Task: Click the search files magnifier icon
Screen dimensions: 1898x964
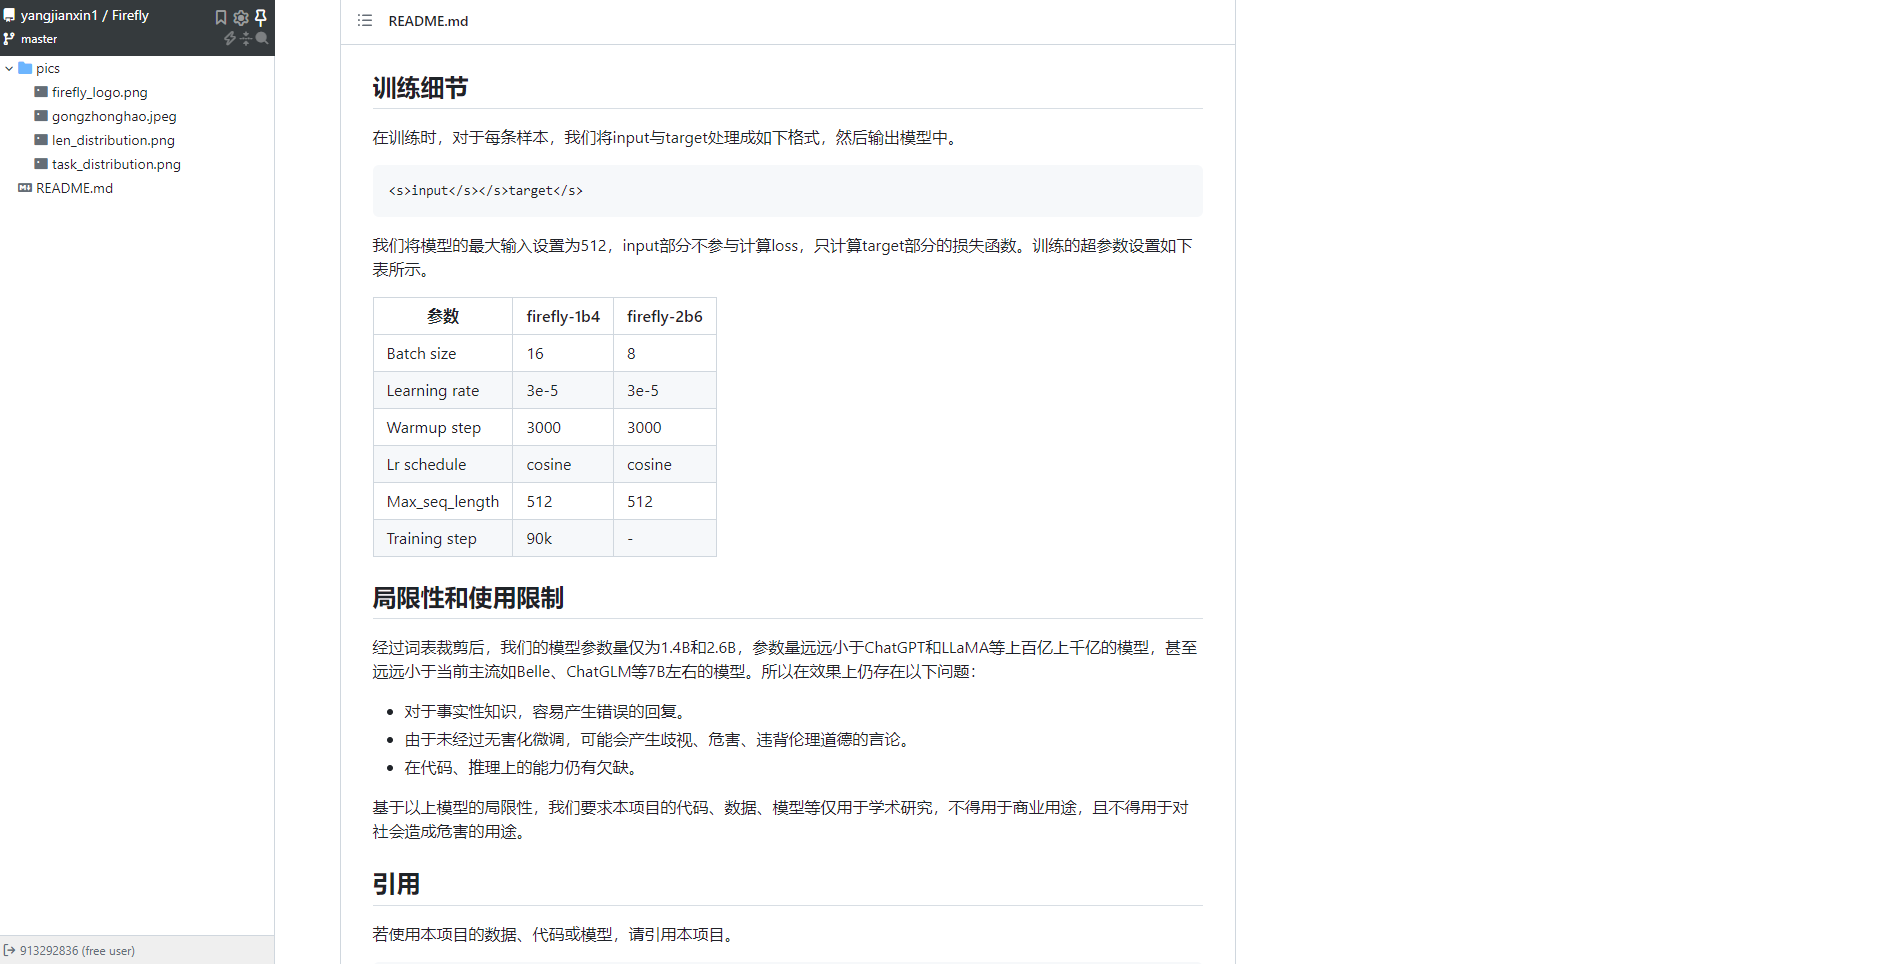Action: click(x=262, y=38)
